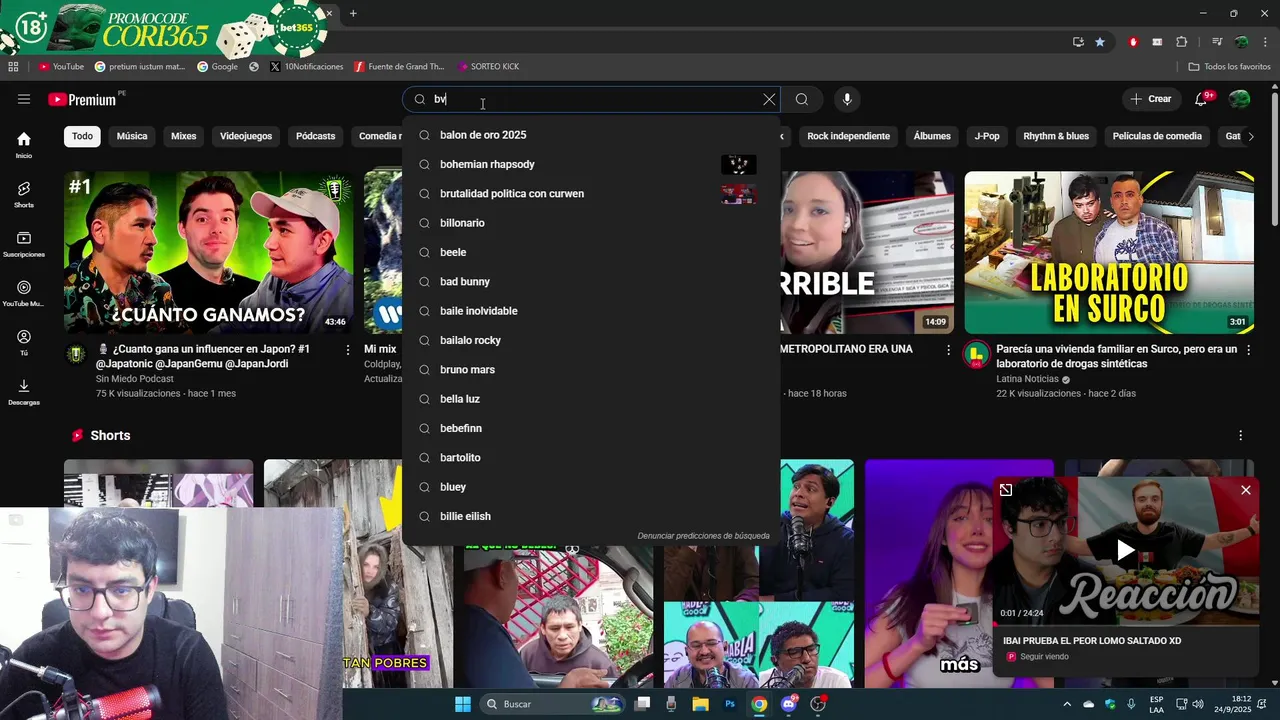The width and height of the screenshot is (1280, 720).
Task: Open File Explorer from taskbar
Action: [x=701, y=704]
